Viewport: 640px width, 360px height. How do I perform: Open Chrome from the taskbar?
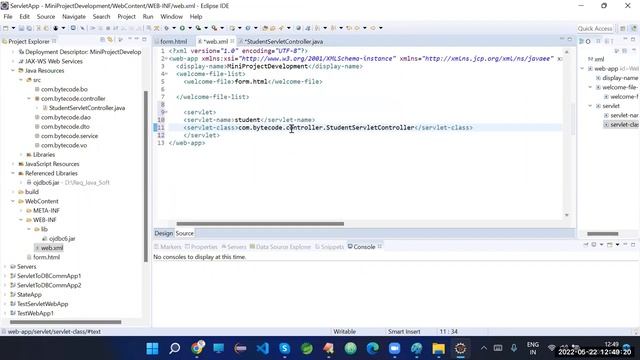[197, 348]
